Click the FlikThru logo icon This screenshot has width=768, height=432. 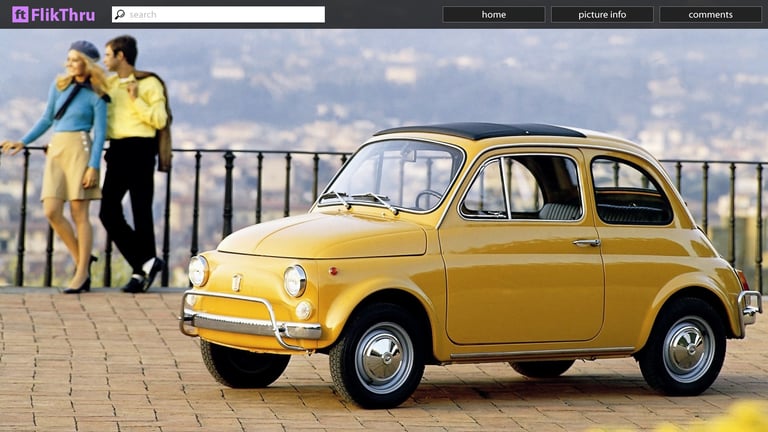[20, 15]
